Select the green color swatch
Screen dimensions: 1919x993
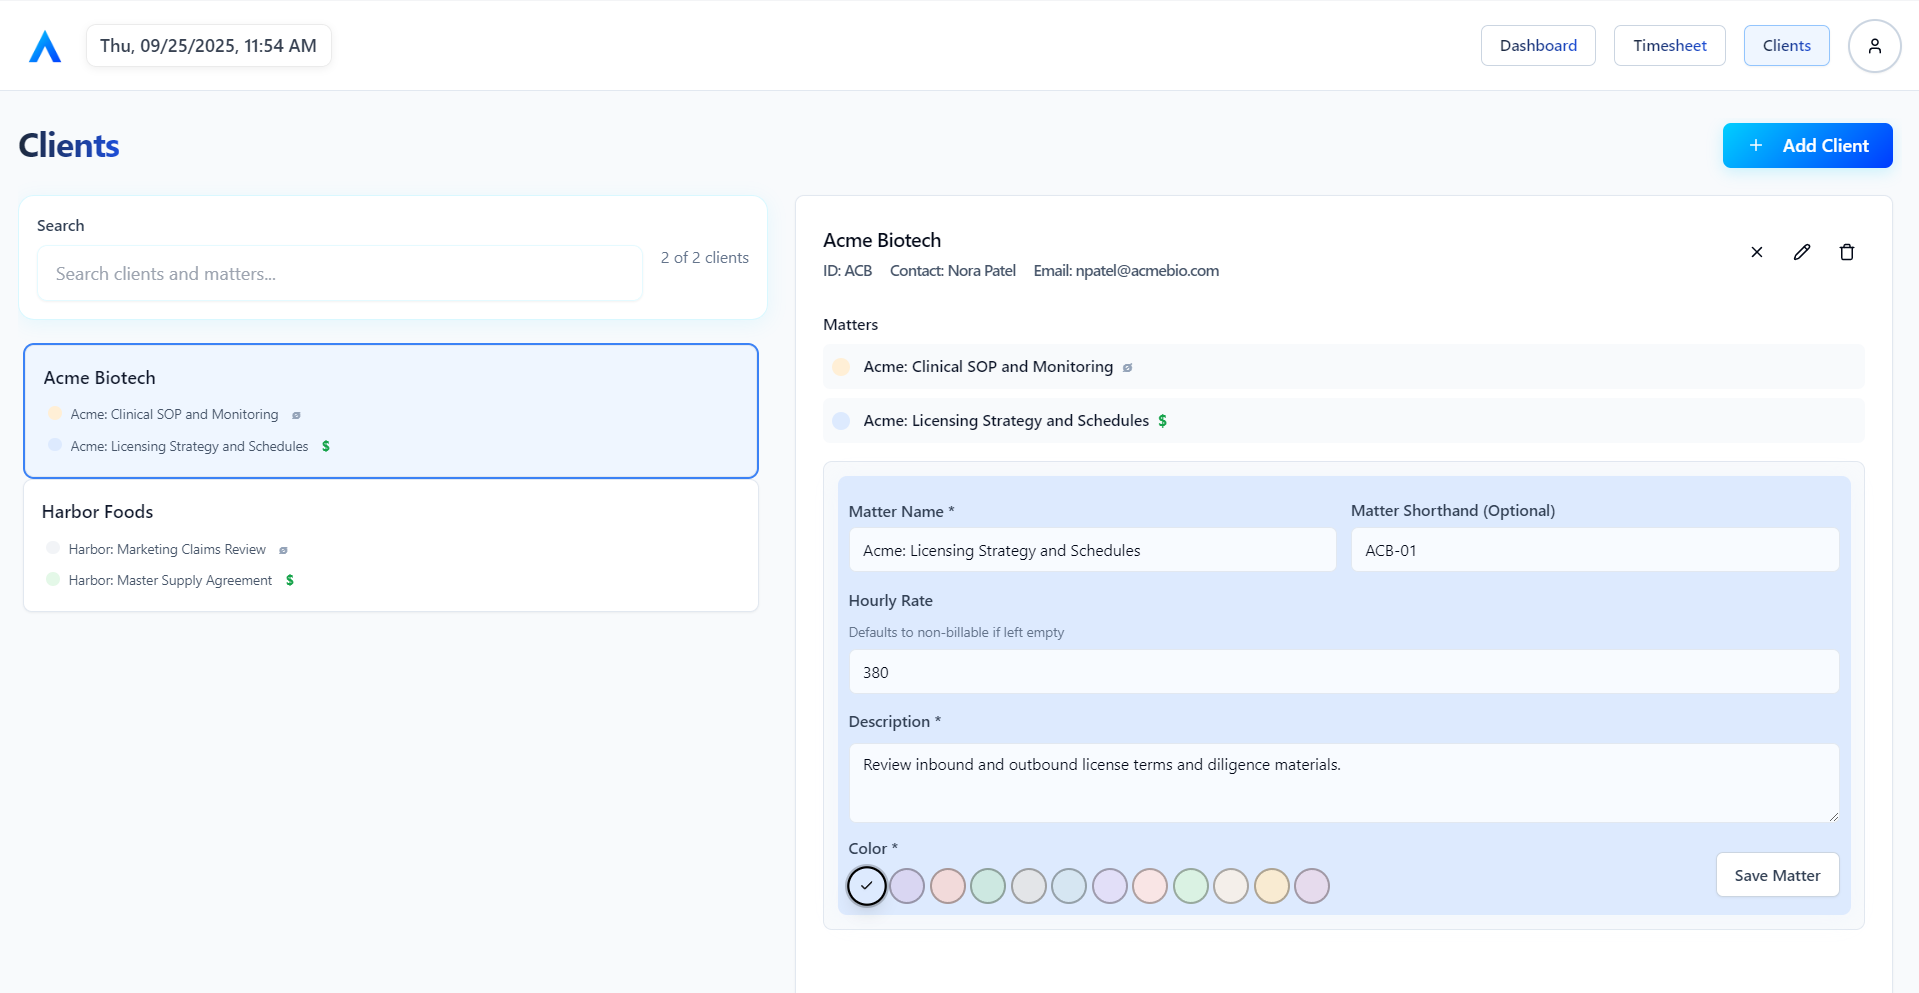tap(988, 886)
